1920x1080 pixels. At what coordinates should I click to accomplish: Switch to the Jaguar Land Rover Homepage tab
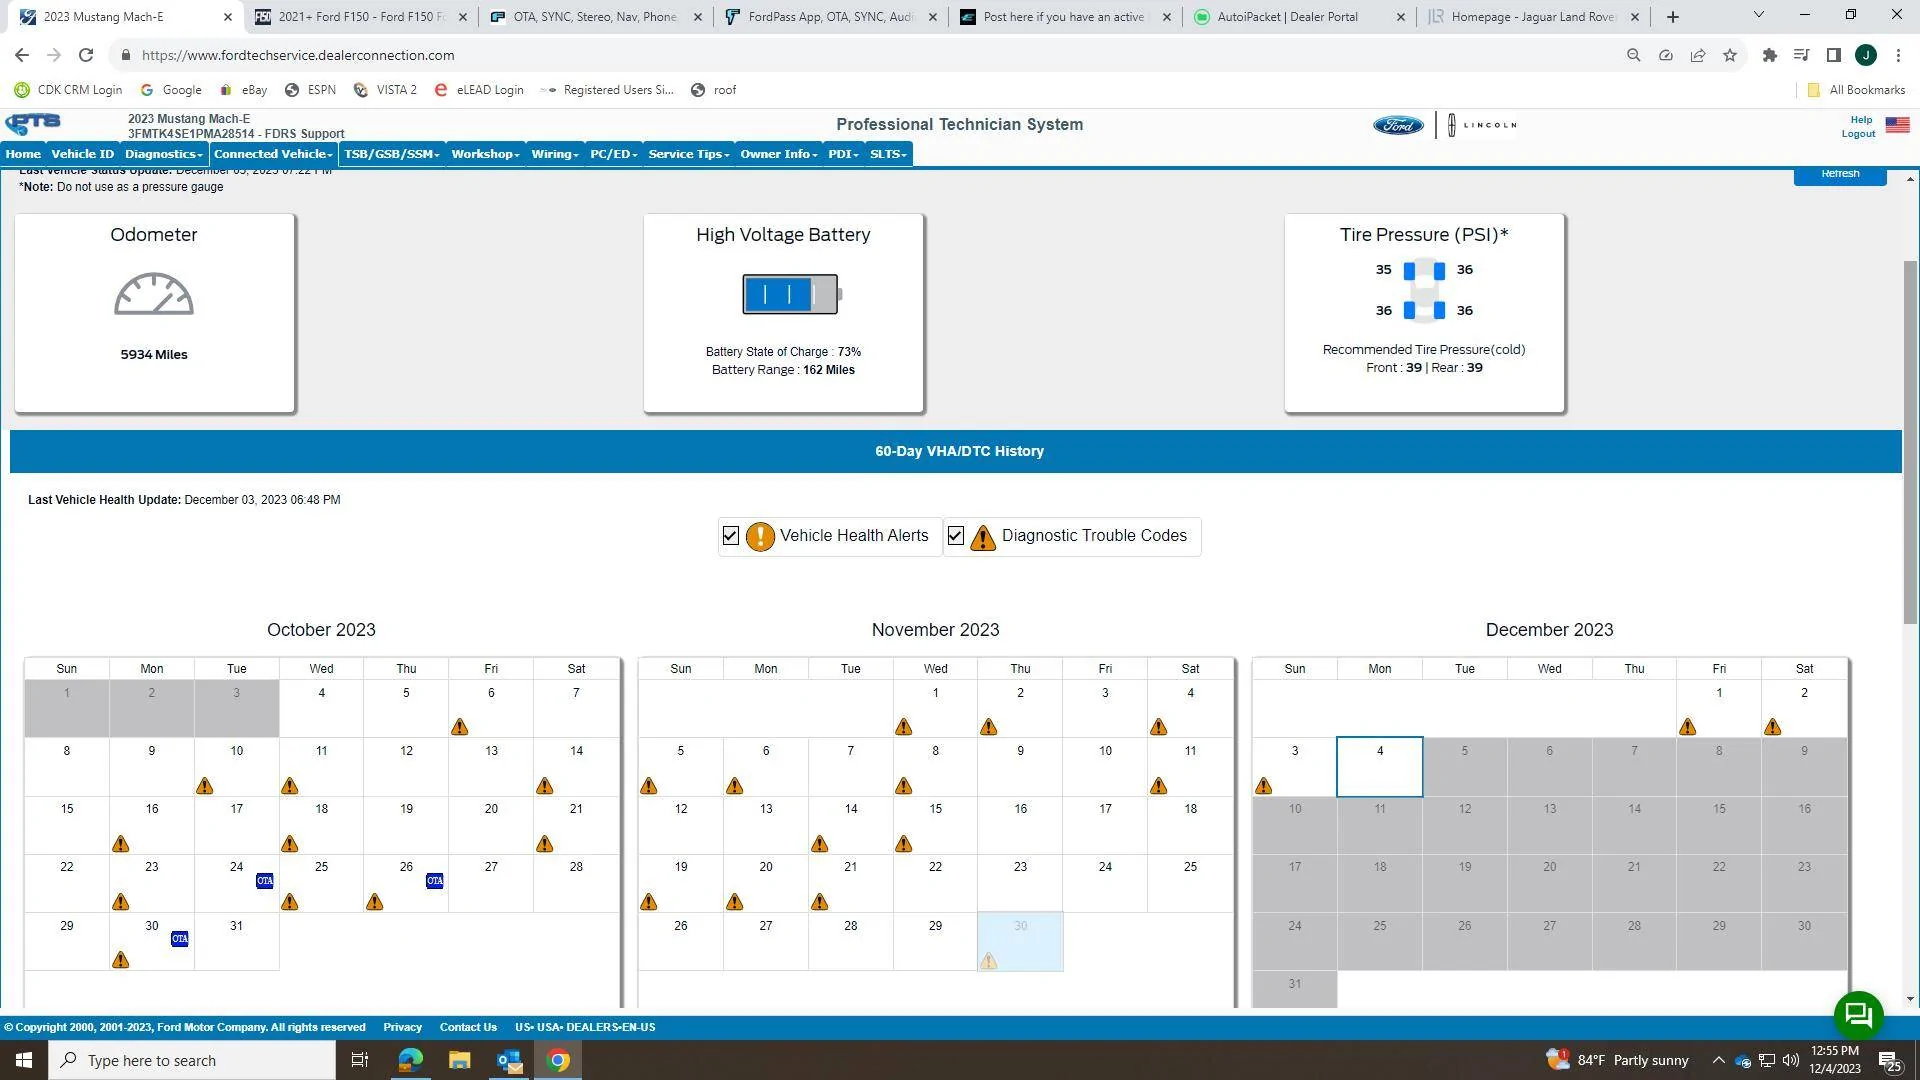pos(1535,17)
